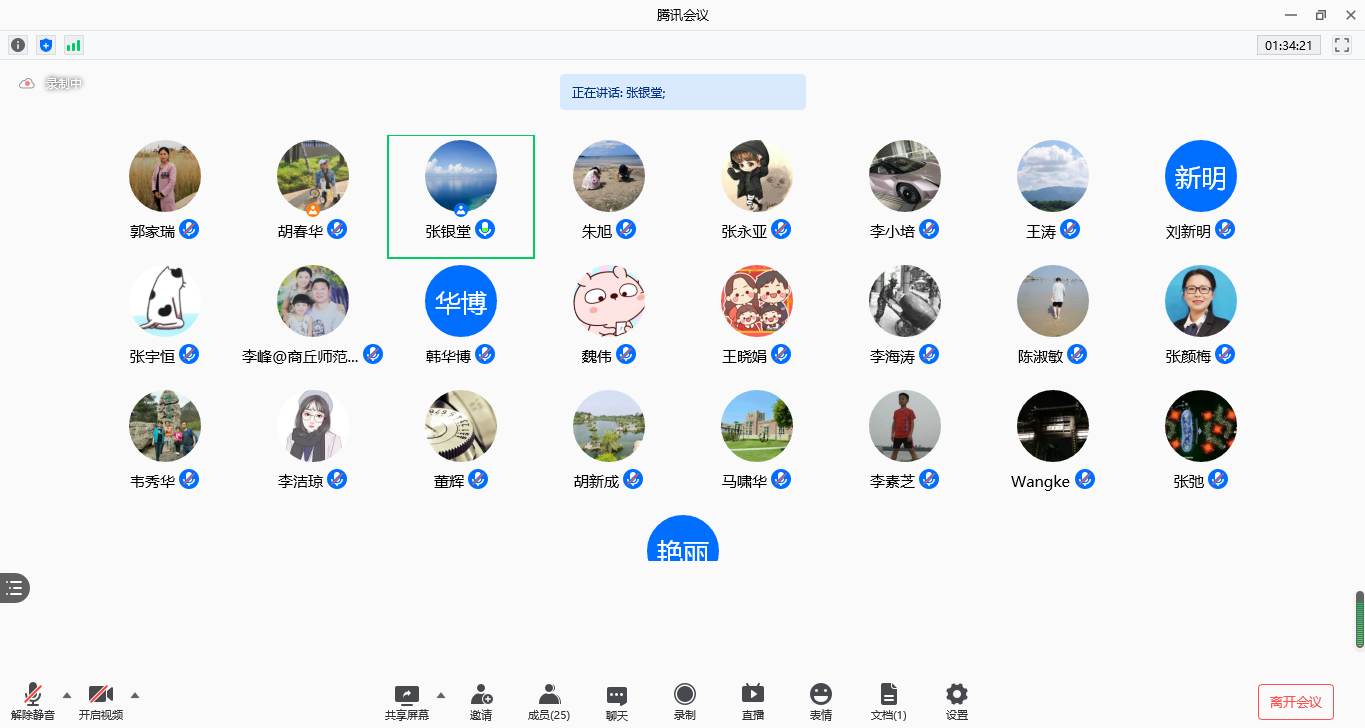Expand video options arrow beside 开启视频
Image resolution: width=1365 pixels, height=728 pixels.
coord(135,695)
